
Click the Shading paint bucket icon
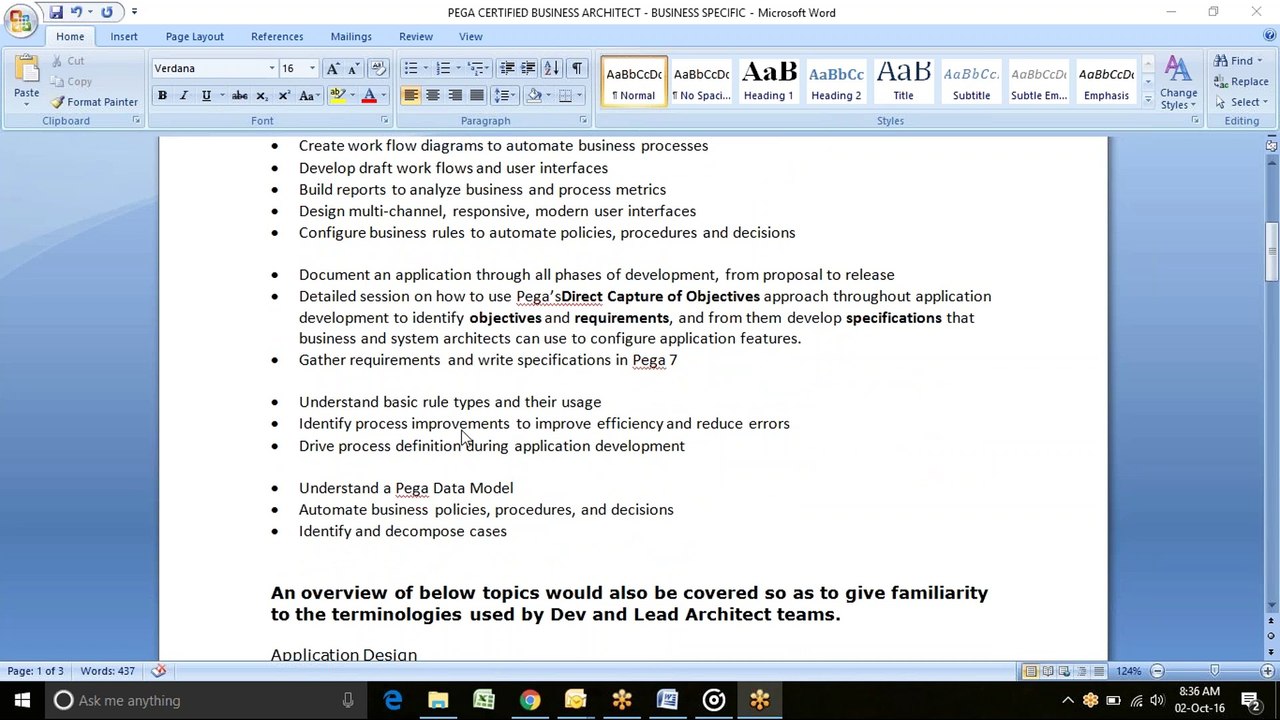point(534,96)
